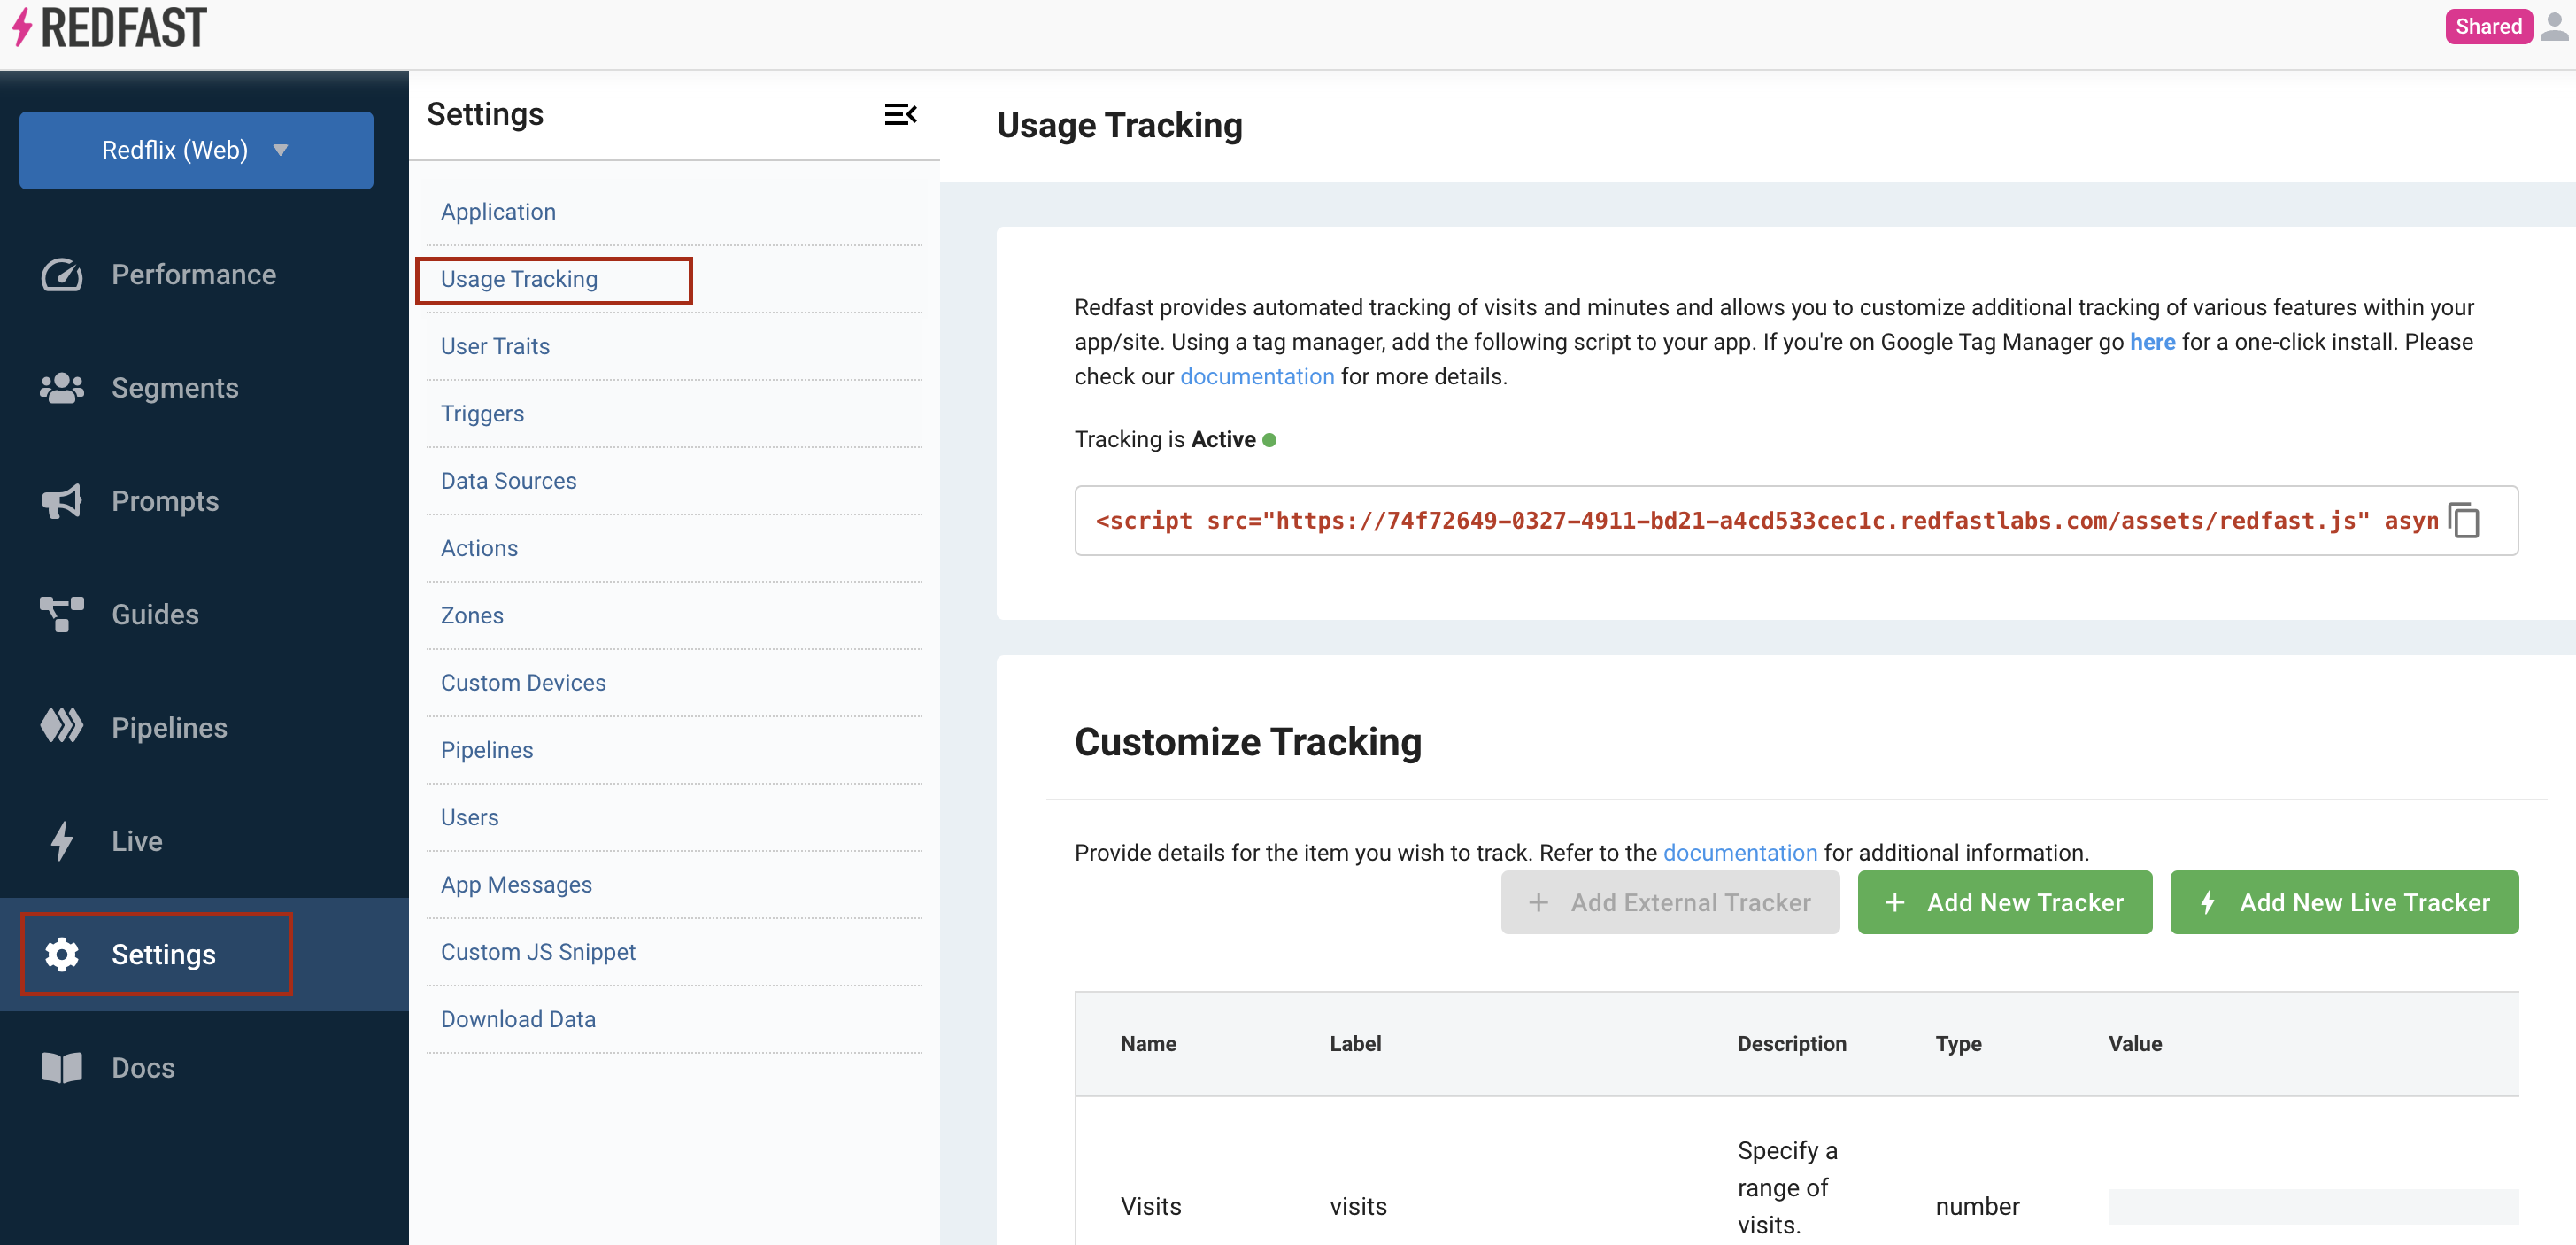Click the Usage Tracking page heading
2576x1245 pixels.
pyautogui.click(x=1119, y=125)
